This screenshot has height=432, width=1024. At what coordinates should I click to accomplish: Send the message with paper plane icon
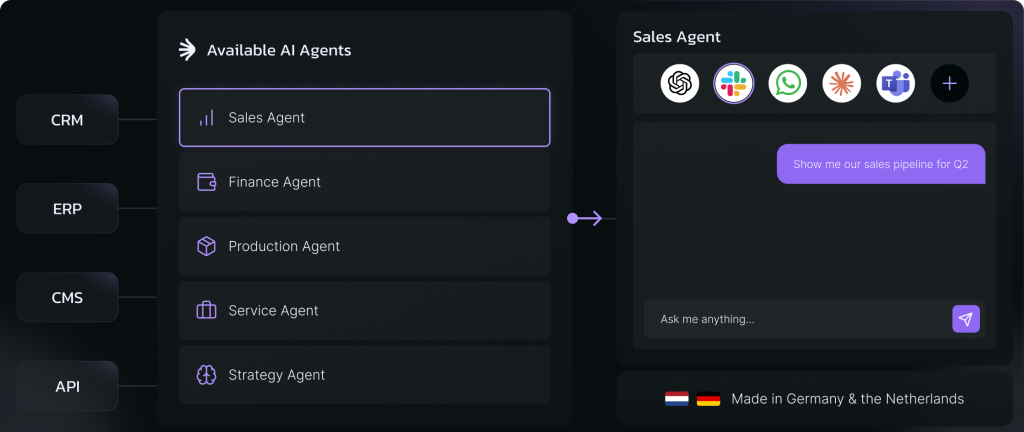tap(966, 319)
